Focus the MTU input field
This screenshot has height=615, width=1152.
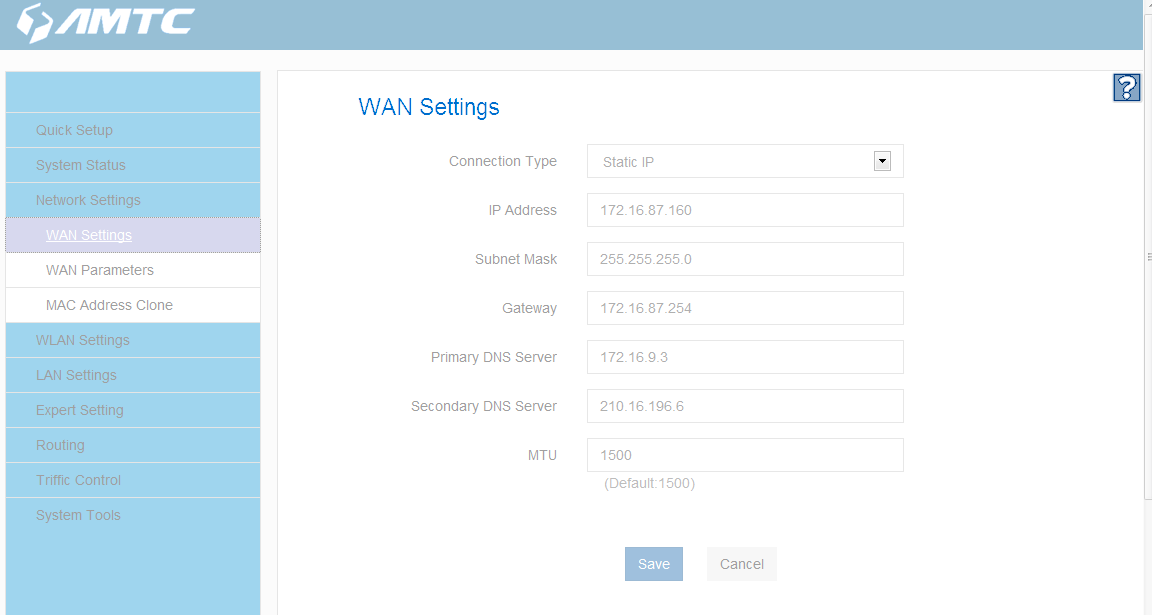click(x=745, y=455)
